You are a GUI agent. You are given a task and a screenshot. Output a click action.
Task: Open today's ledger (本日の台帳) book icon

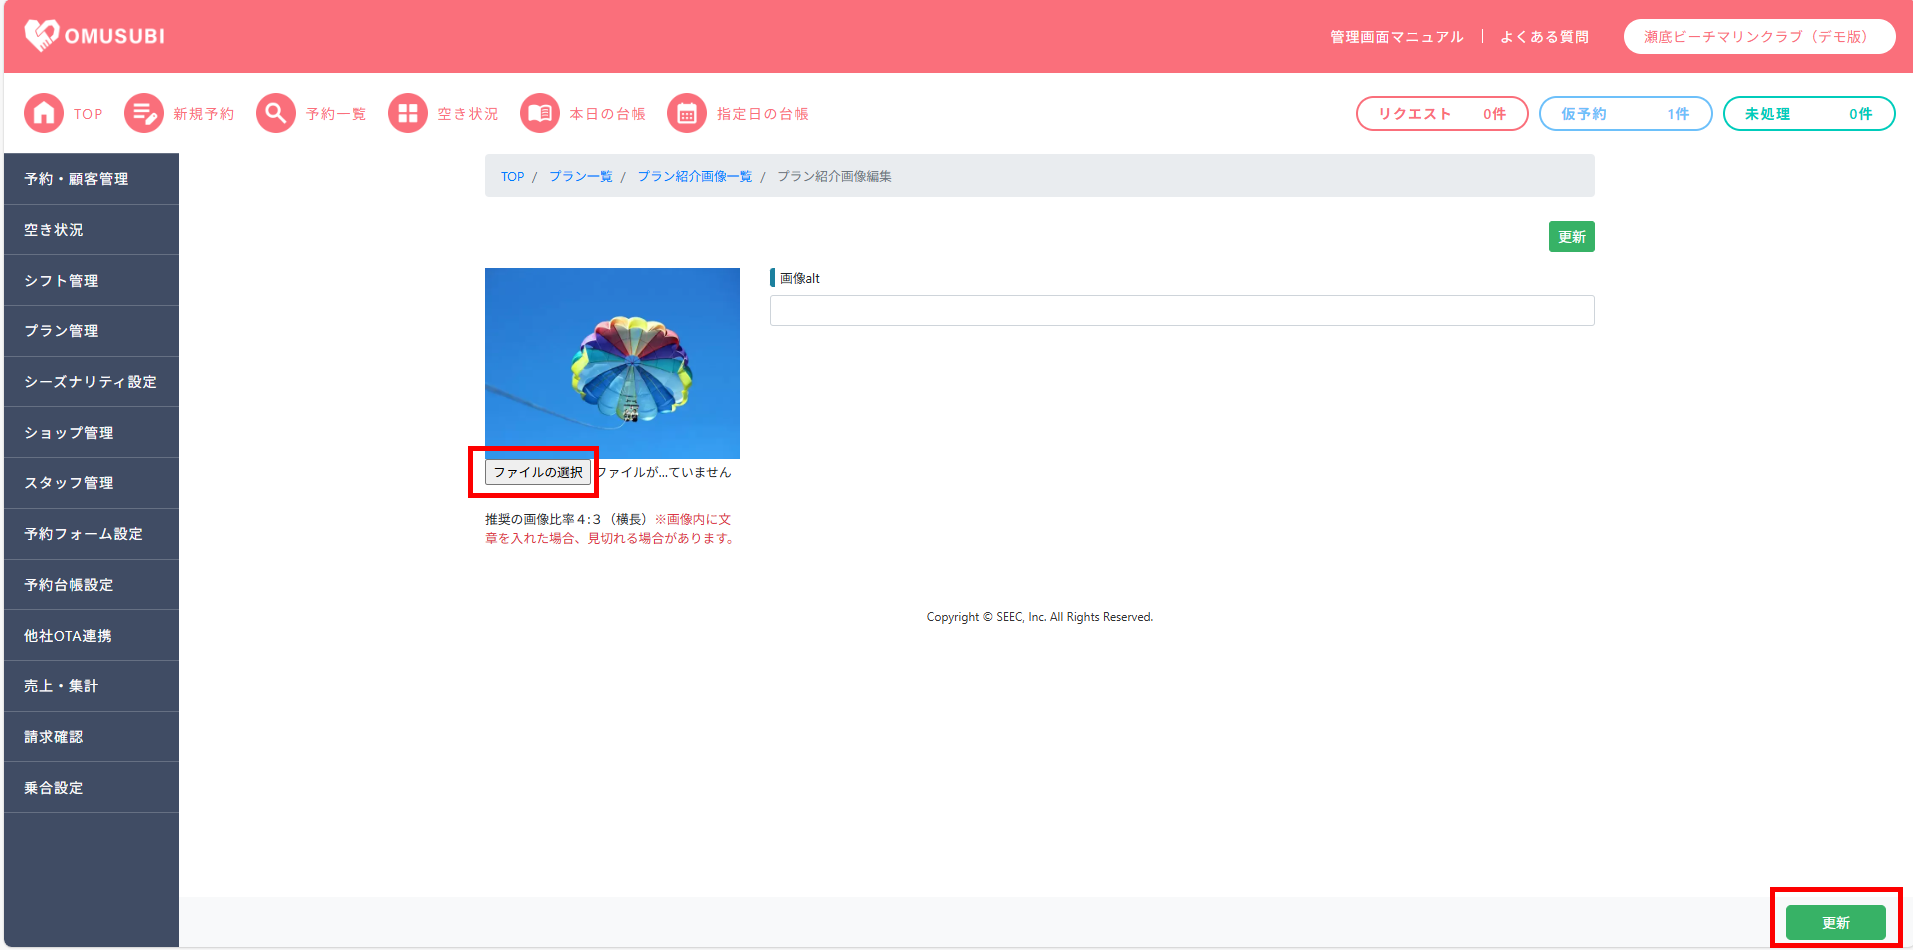(x=540, y=114)
